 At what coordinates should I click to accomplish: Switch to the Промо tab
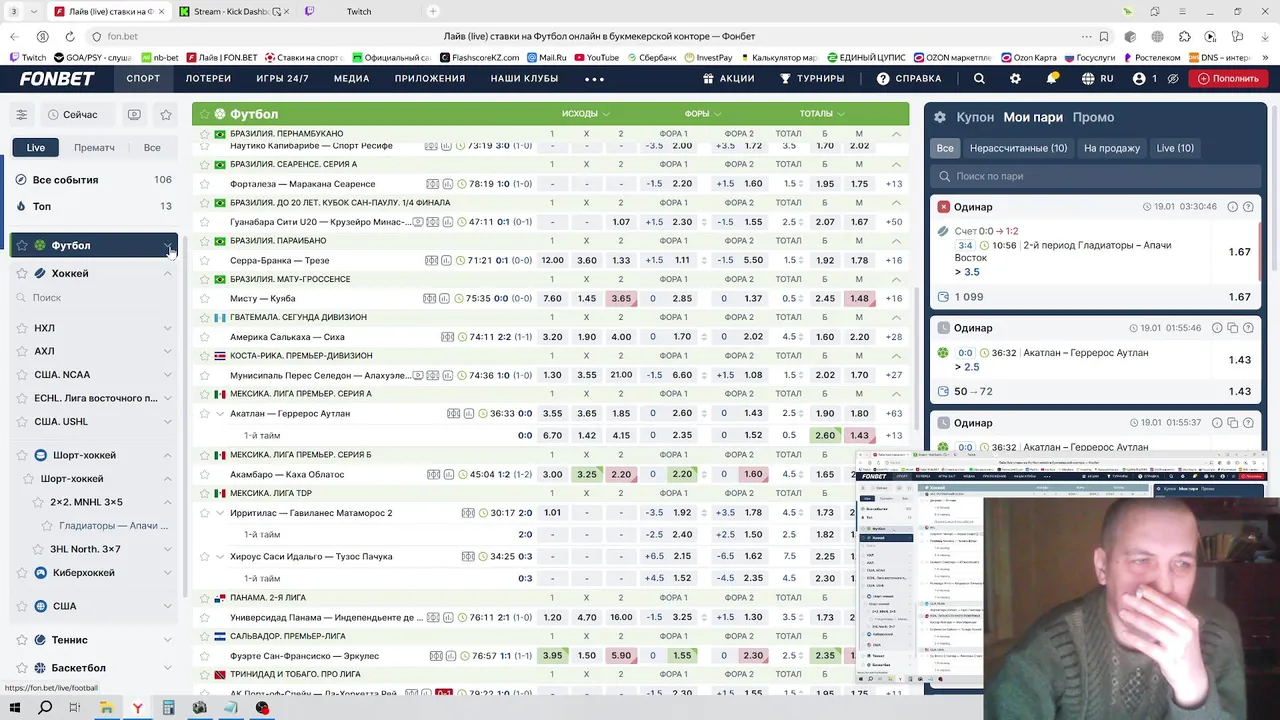1093,117
